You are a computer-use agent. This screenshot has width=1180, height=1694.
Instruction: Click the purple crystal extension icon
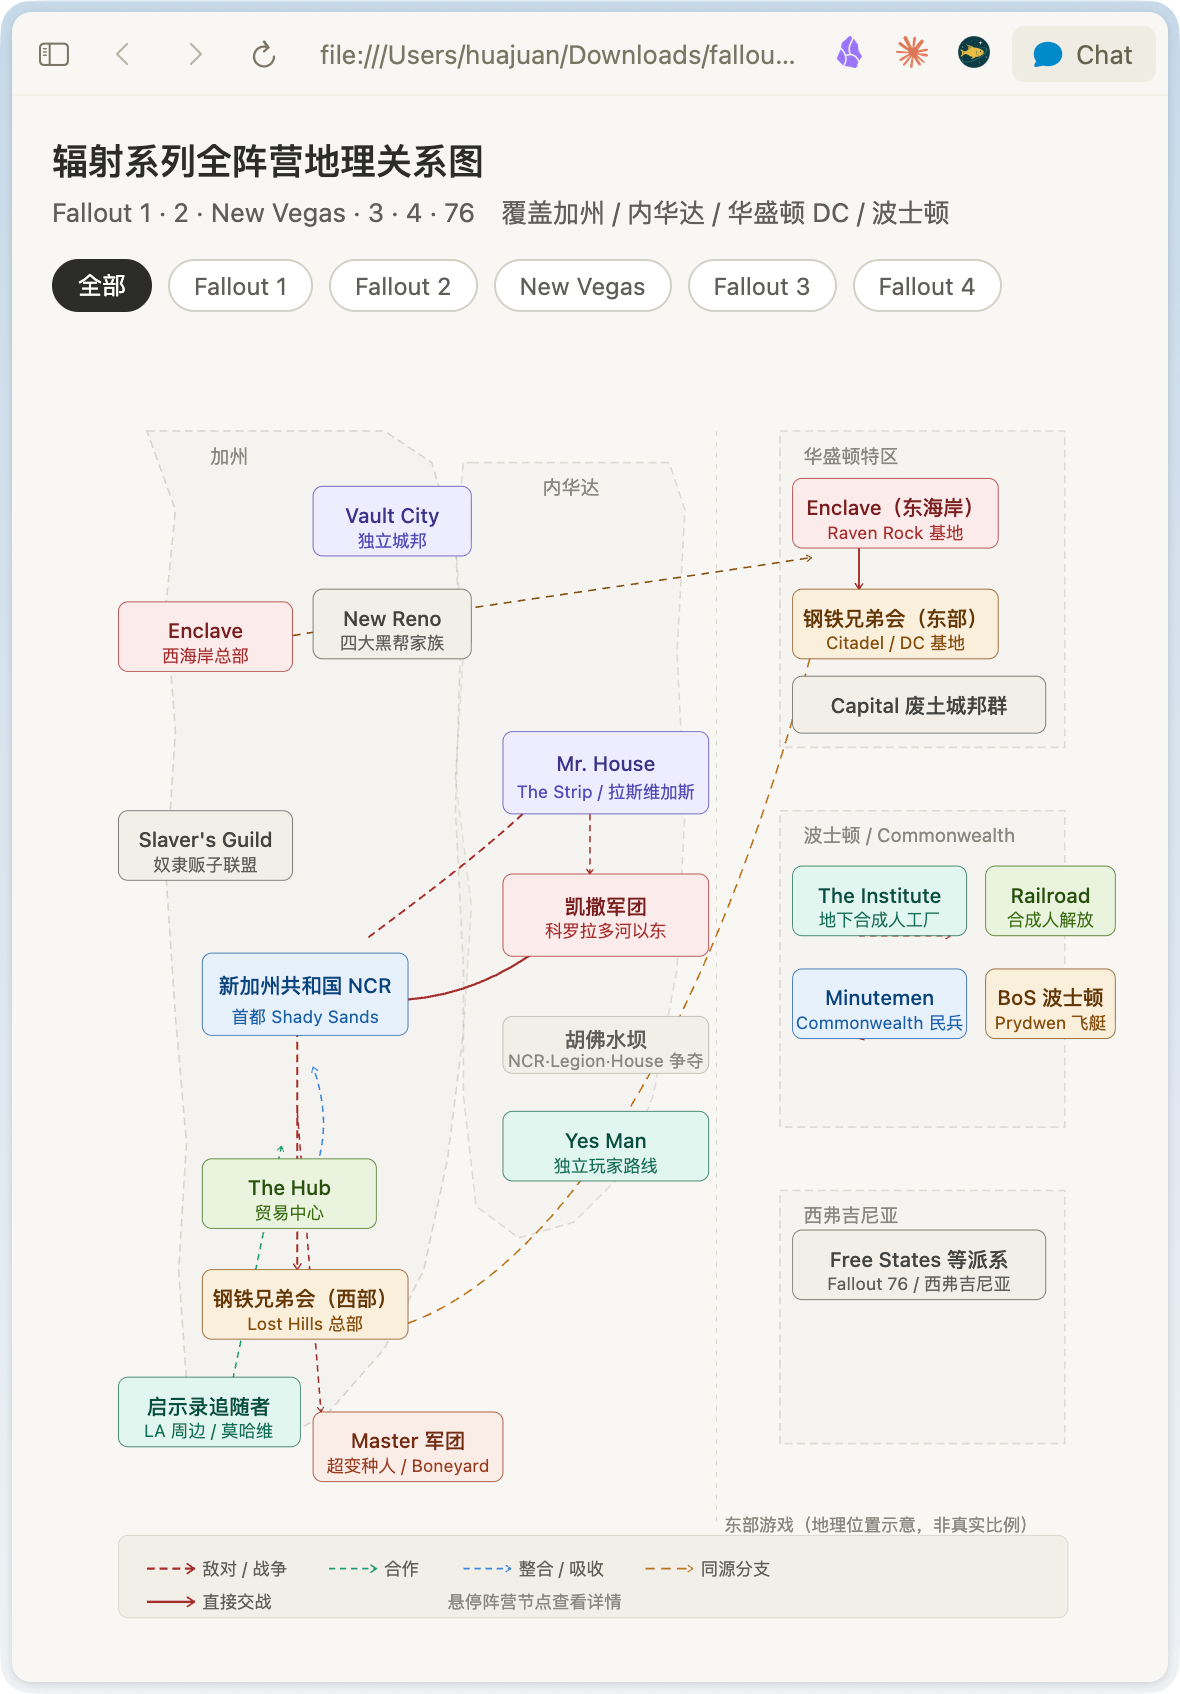coord(849,53)
